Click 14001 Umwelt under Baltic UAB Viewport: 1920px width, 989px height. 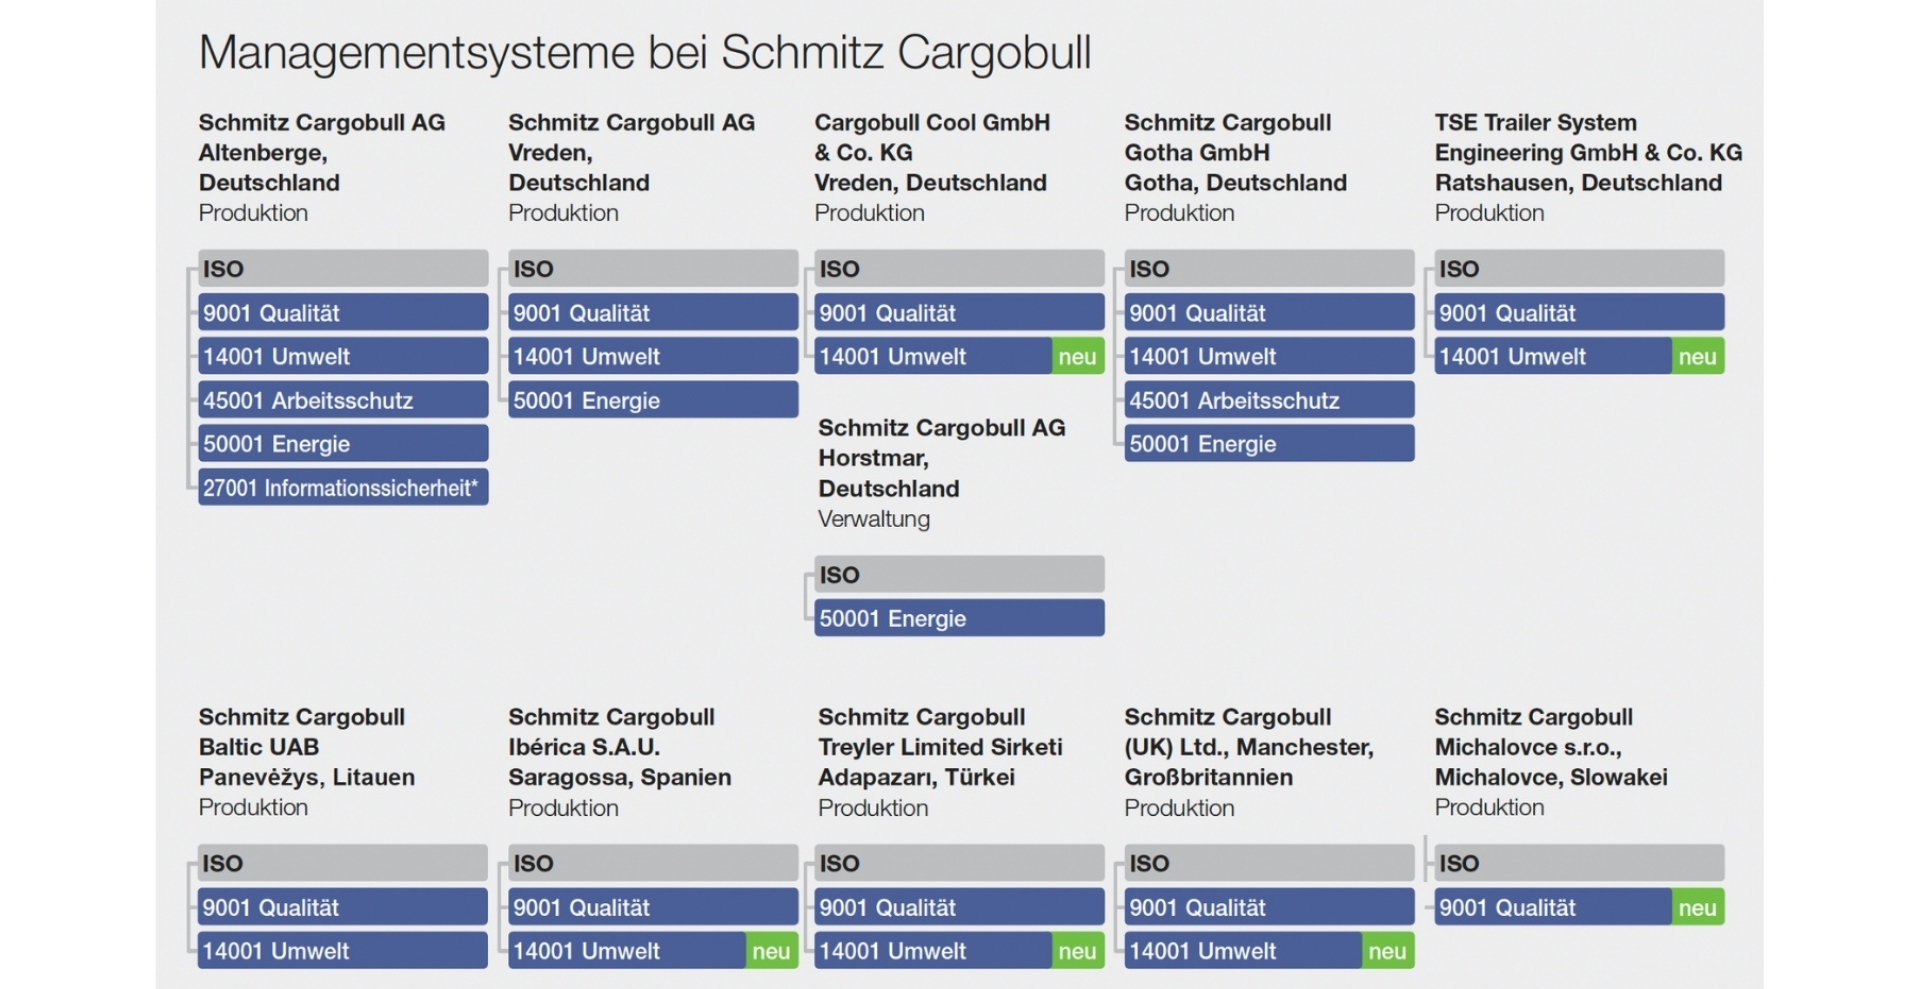pos(343,950)
